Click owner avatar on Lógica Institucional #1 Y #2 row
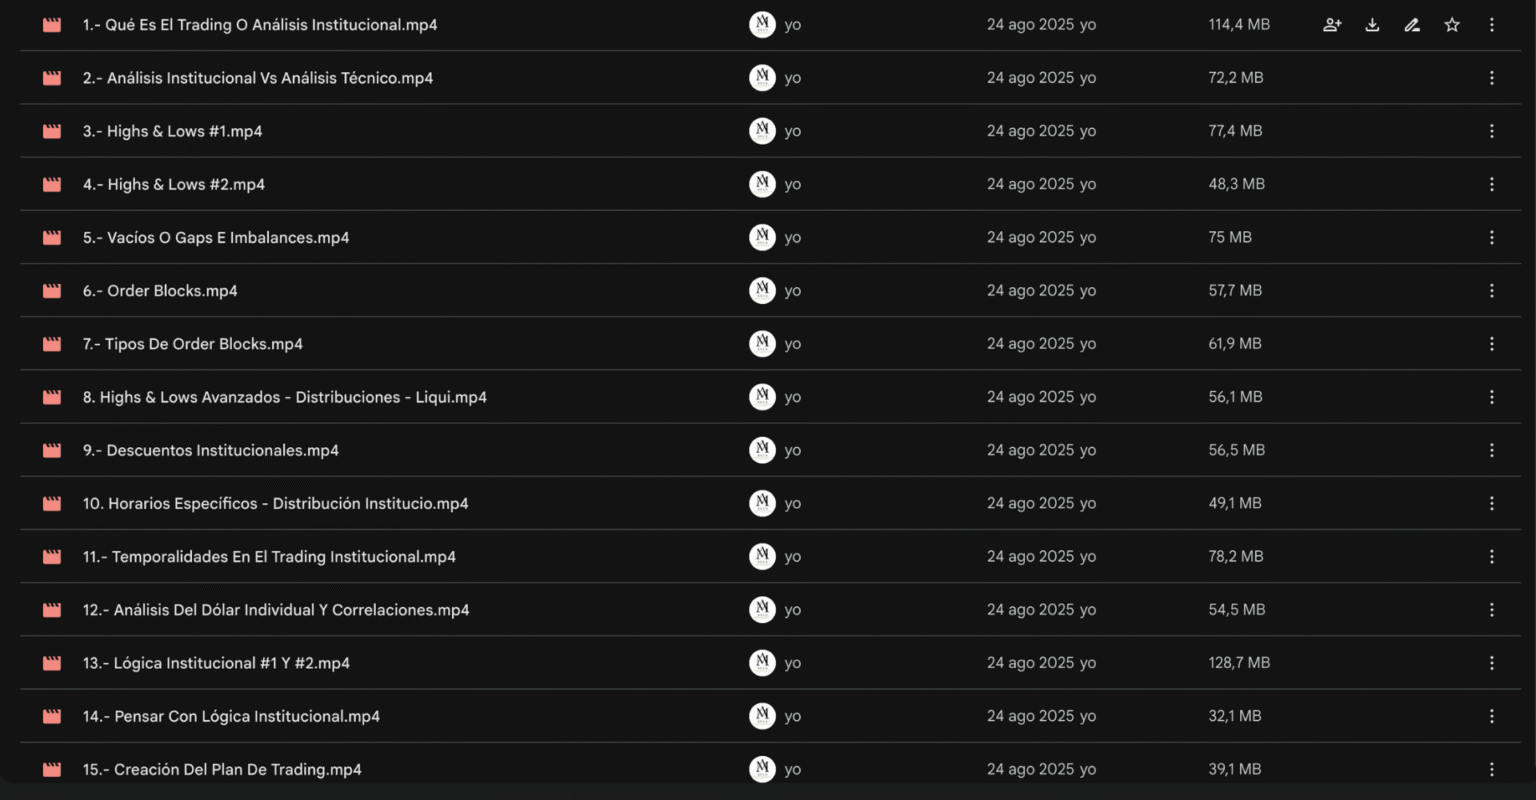 [x=762, y=663]
